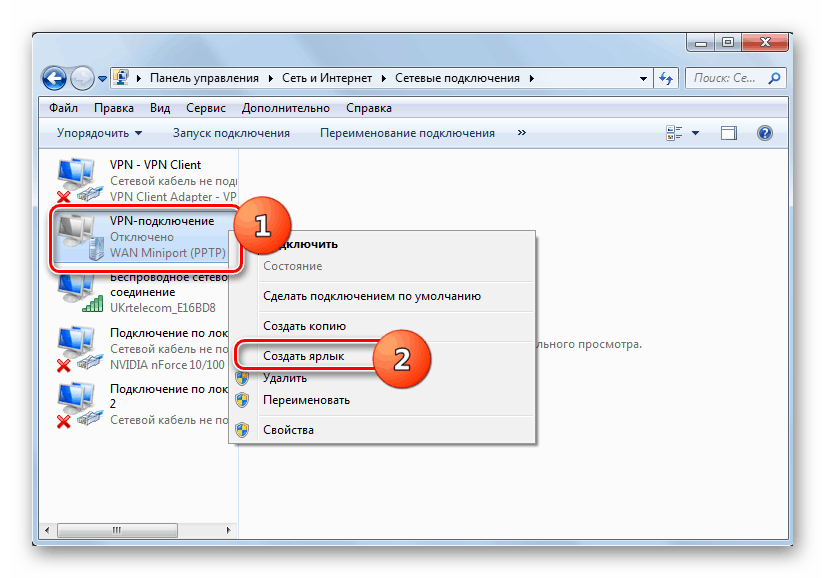
Task: Open the 'Сервис' menu
Action: point(206,108)
